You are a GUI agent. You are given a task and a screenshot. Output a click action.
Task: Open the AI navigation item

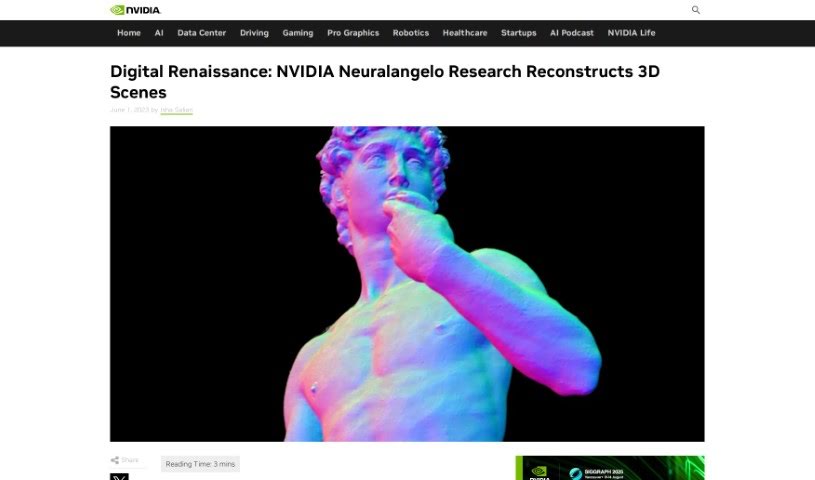159,33
